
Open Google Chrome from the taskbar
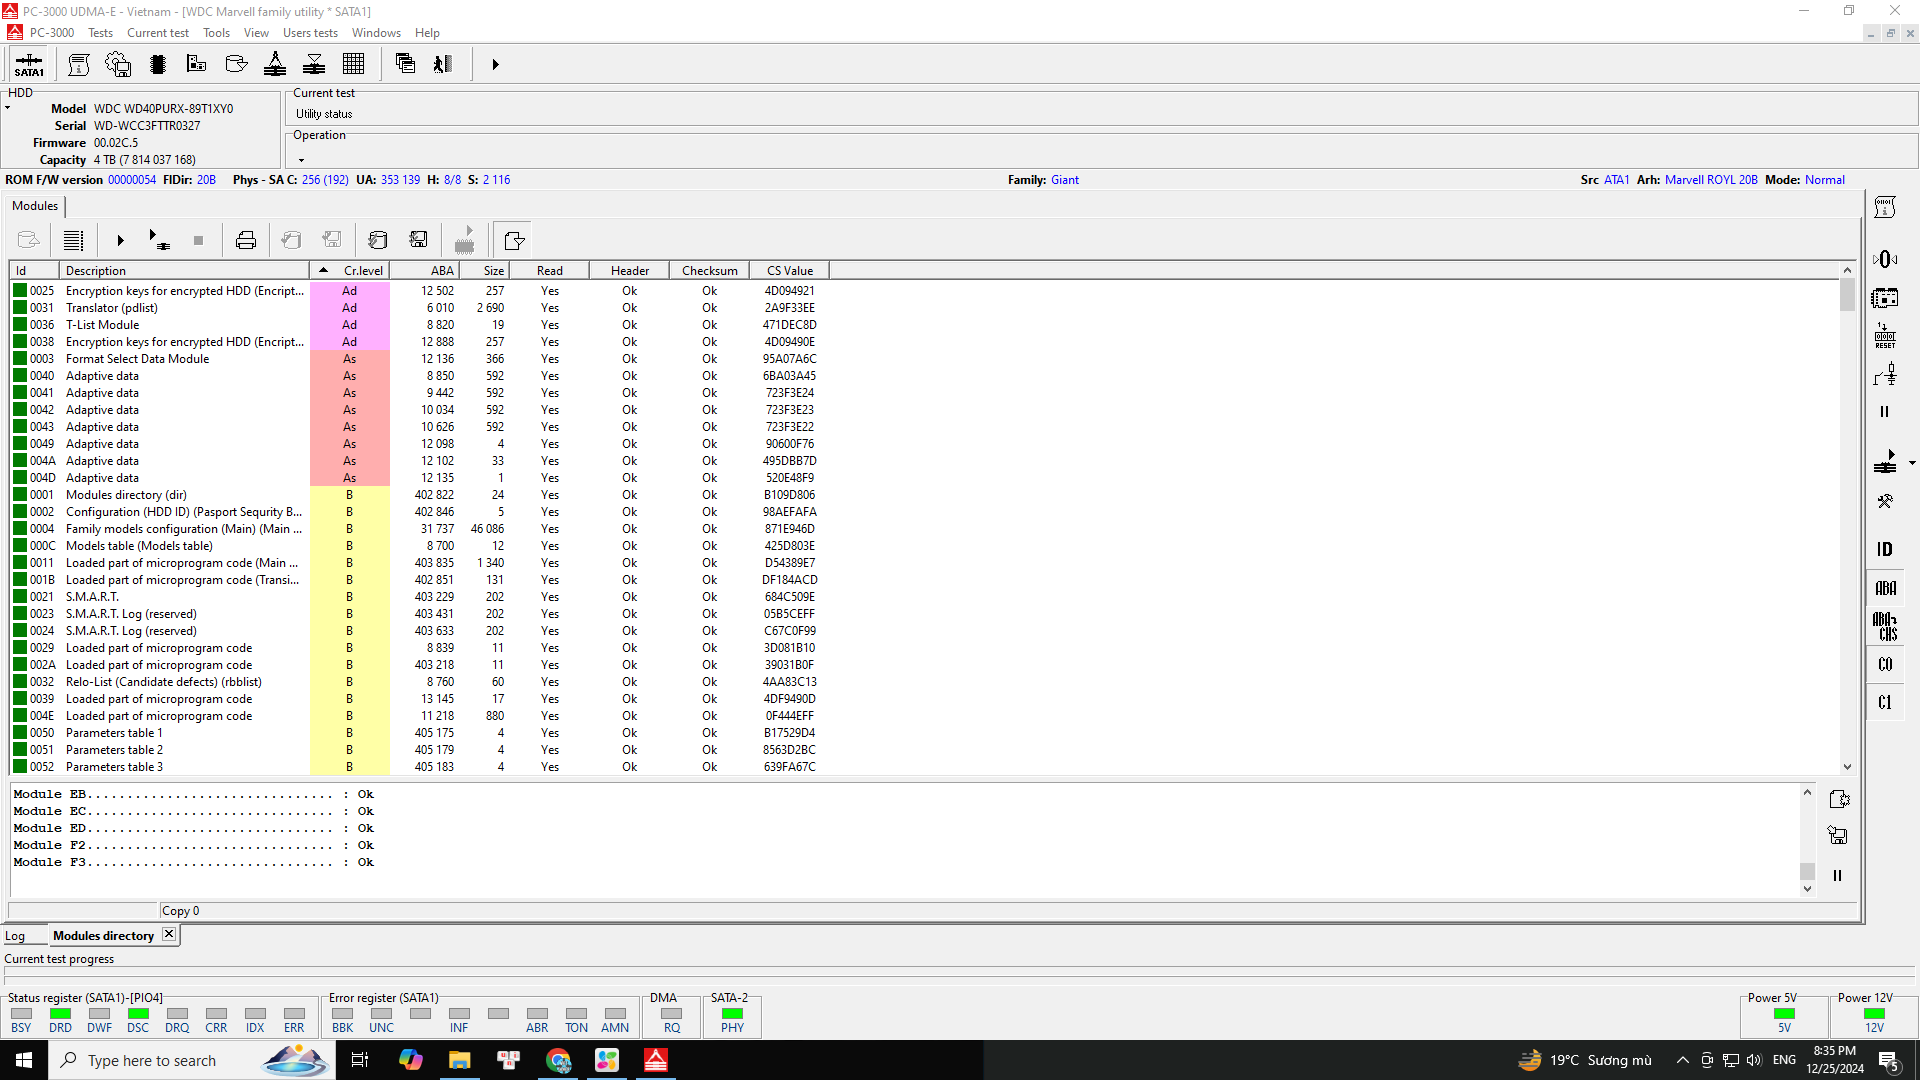[x=558, y=1060]
